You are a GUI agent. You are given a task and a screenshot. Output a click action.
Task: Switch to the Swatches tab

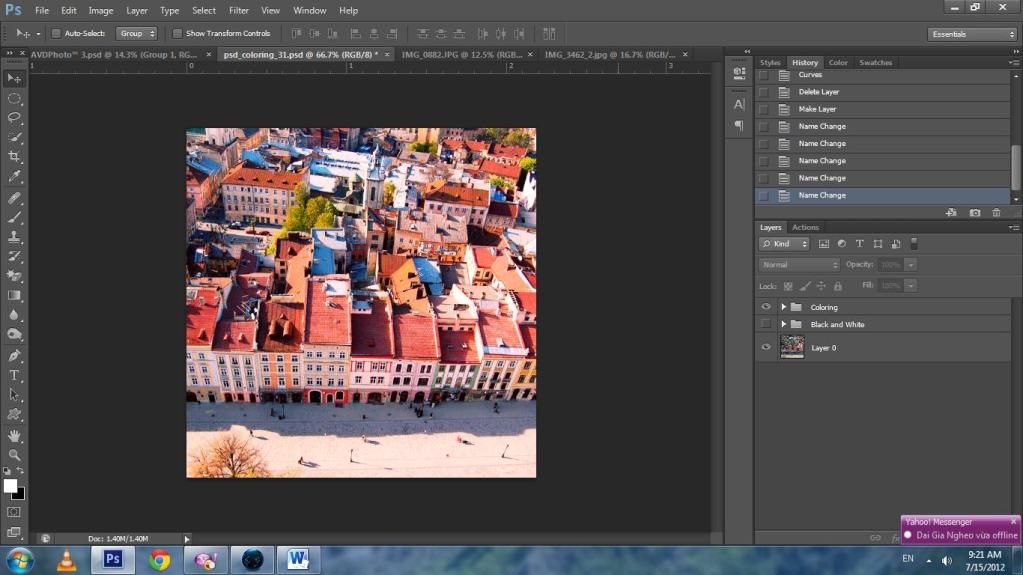click(876, 63)
